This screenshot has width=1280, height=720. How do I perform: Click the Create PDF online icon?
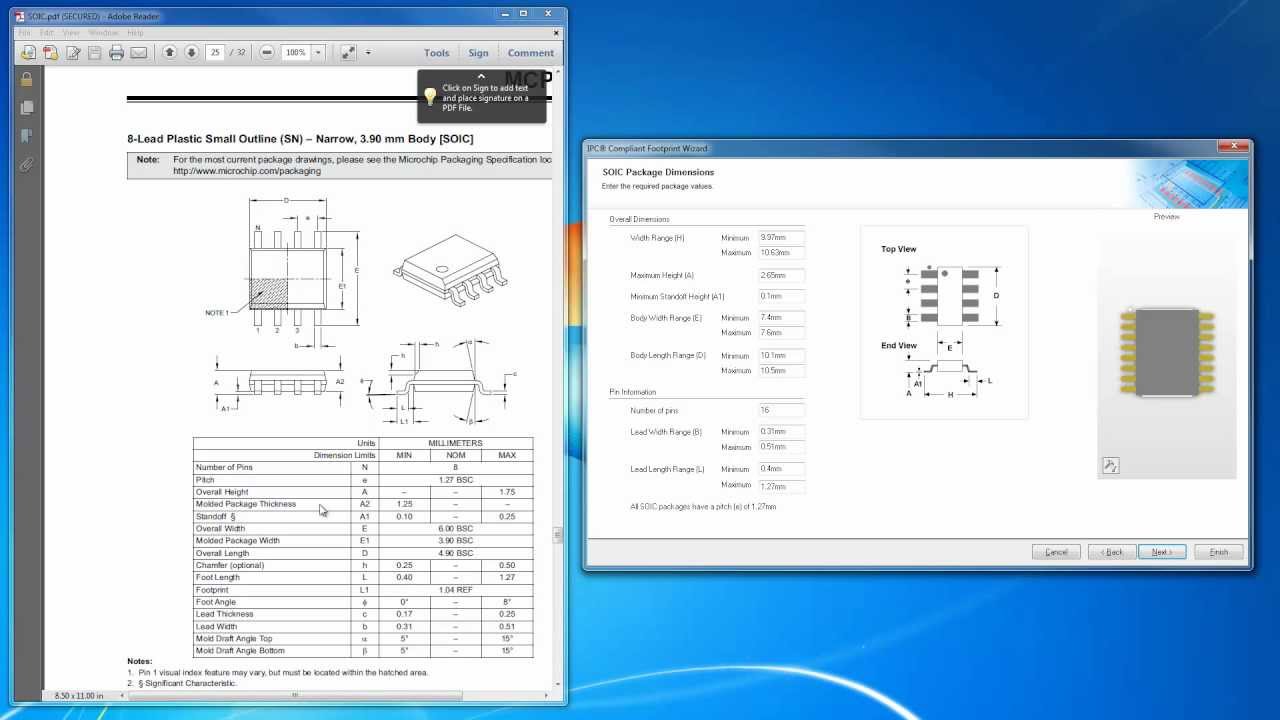[50, 53]
